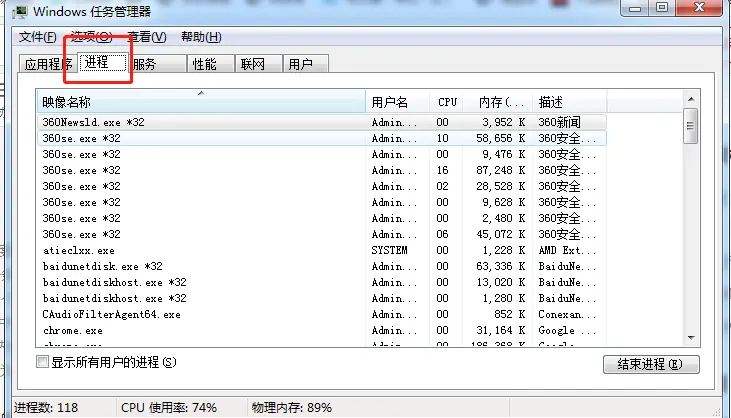Select 360se.exe row using 9,628 K
The image size is (731, 418).
tap(322, 202)
